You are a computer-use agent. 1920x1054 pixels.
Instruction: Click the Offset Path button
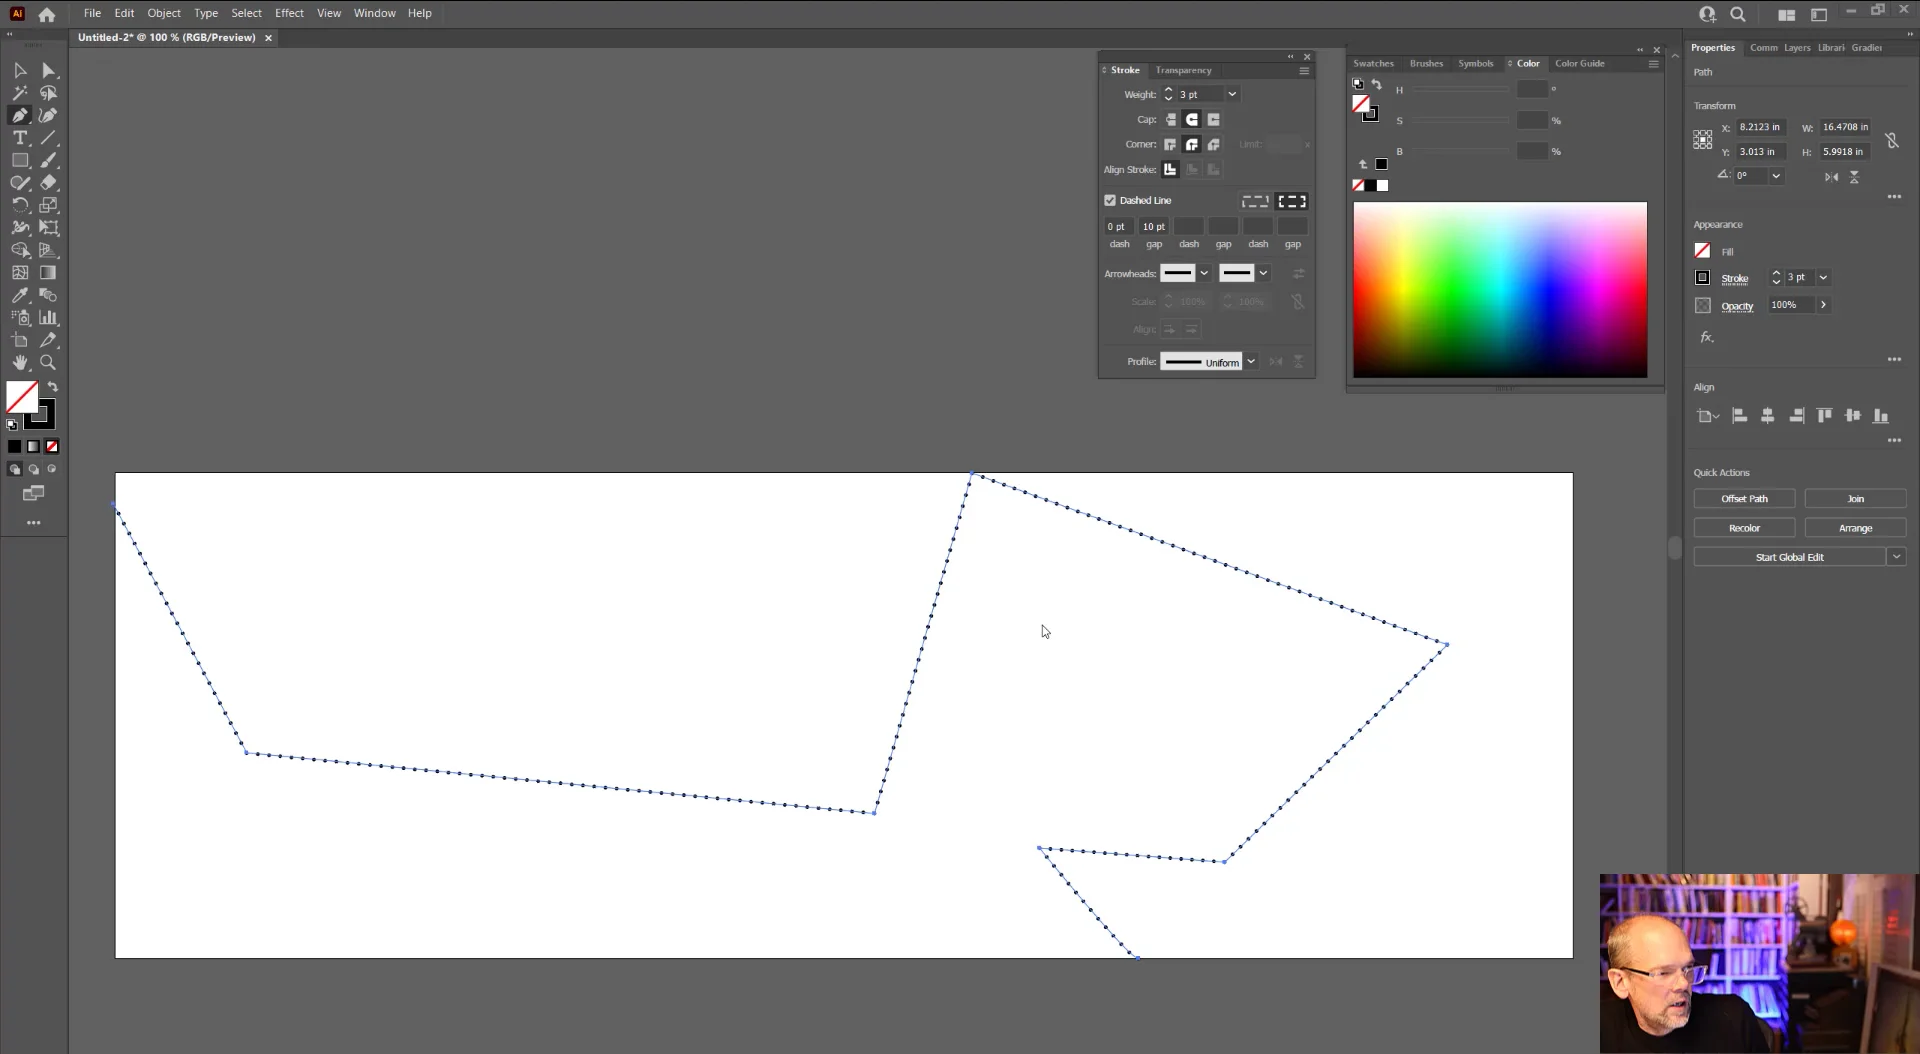coord(1744,498)
